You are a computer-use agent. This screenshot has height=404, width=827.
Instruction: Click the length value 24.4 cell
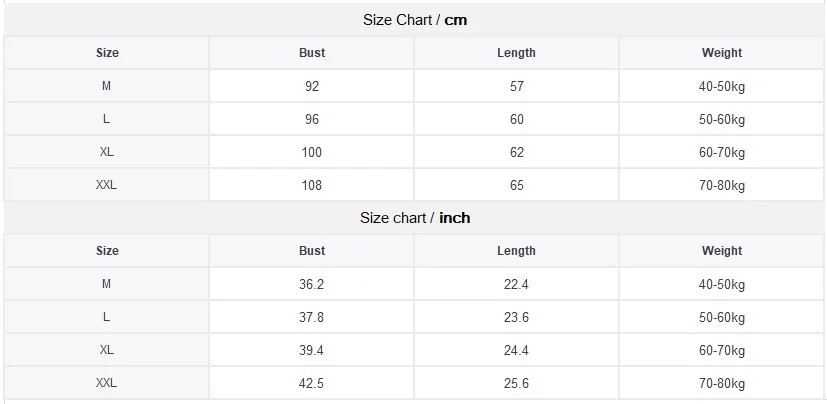517,351
